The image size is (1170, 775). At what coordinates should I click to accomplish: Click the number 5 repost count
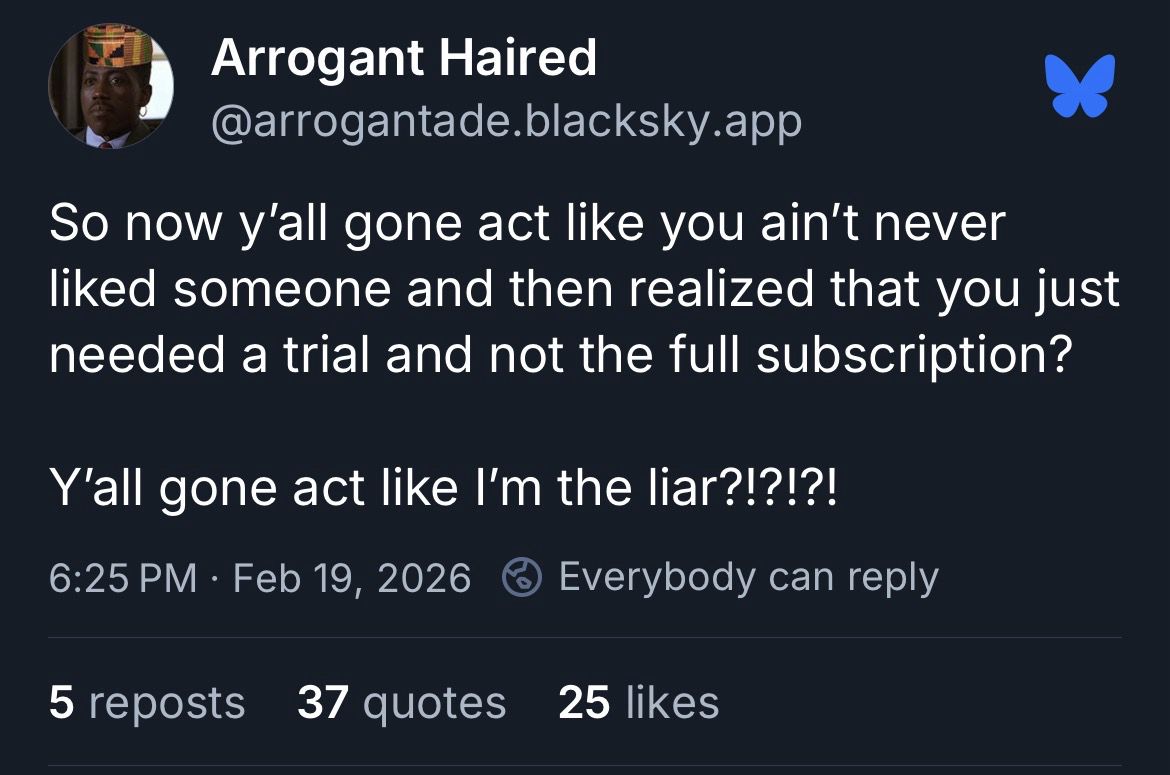[x=61, y=702]
